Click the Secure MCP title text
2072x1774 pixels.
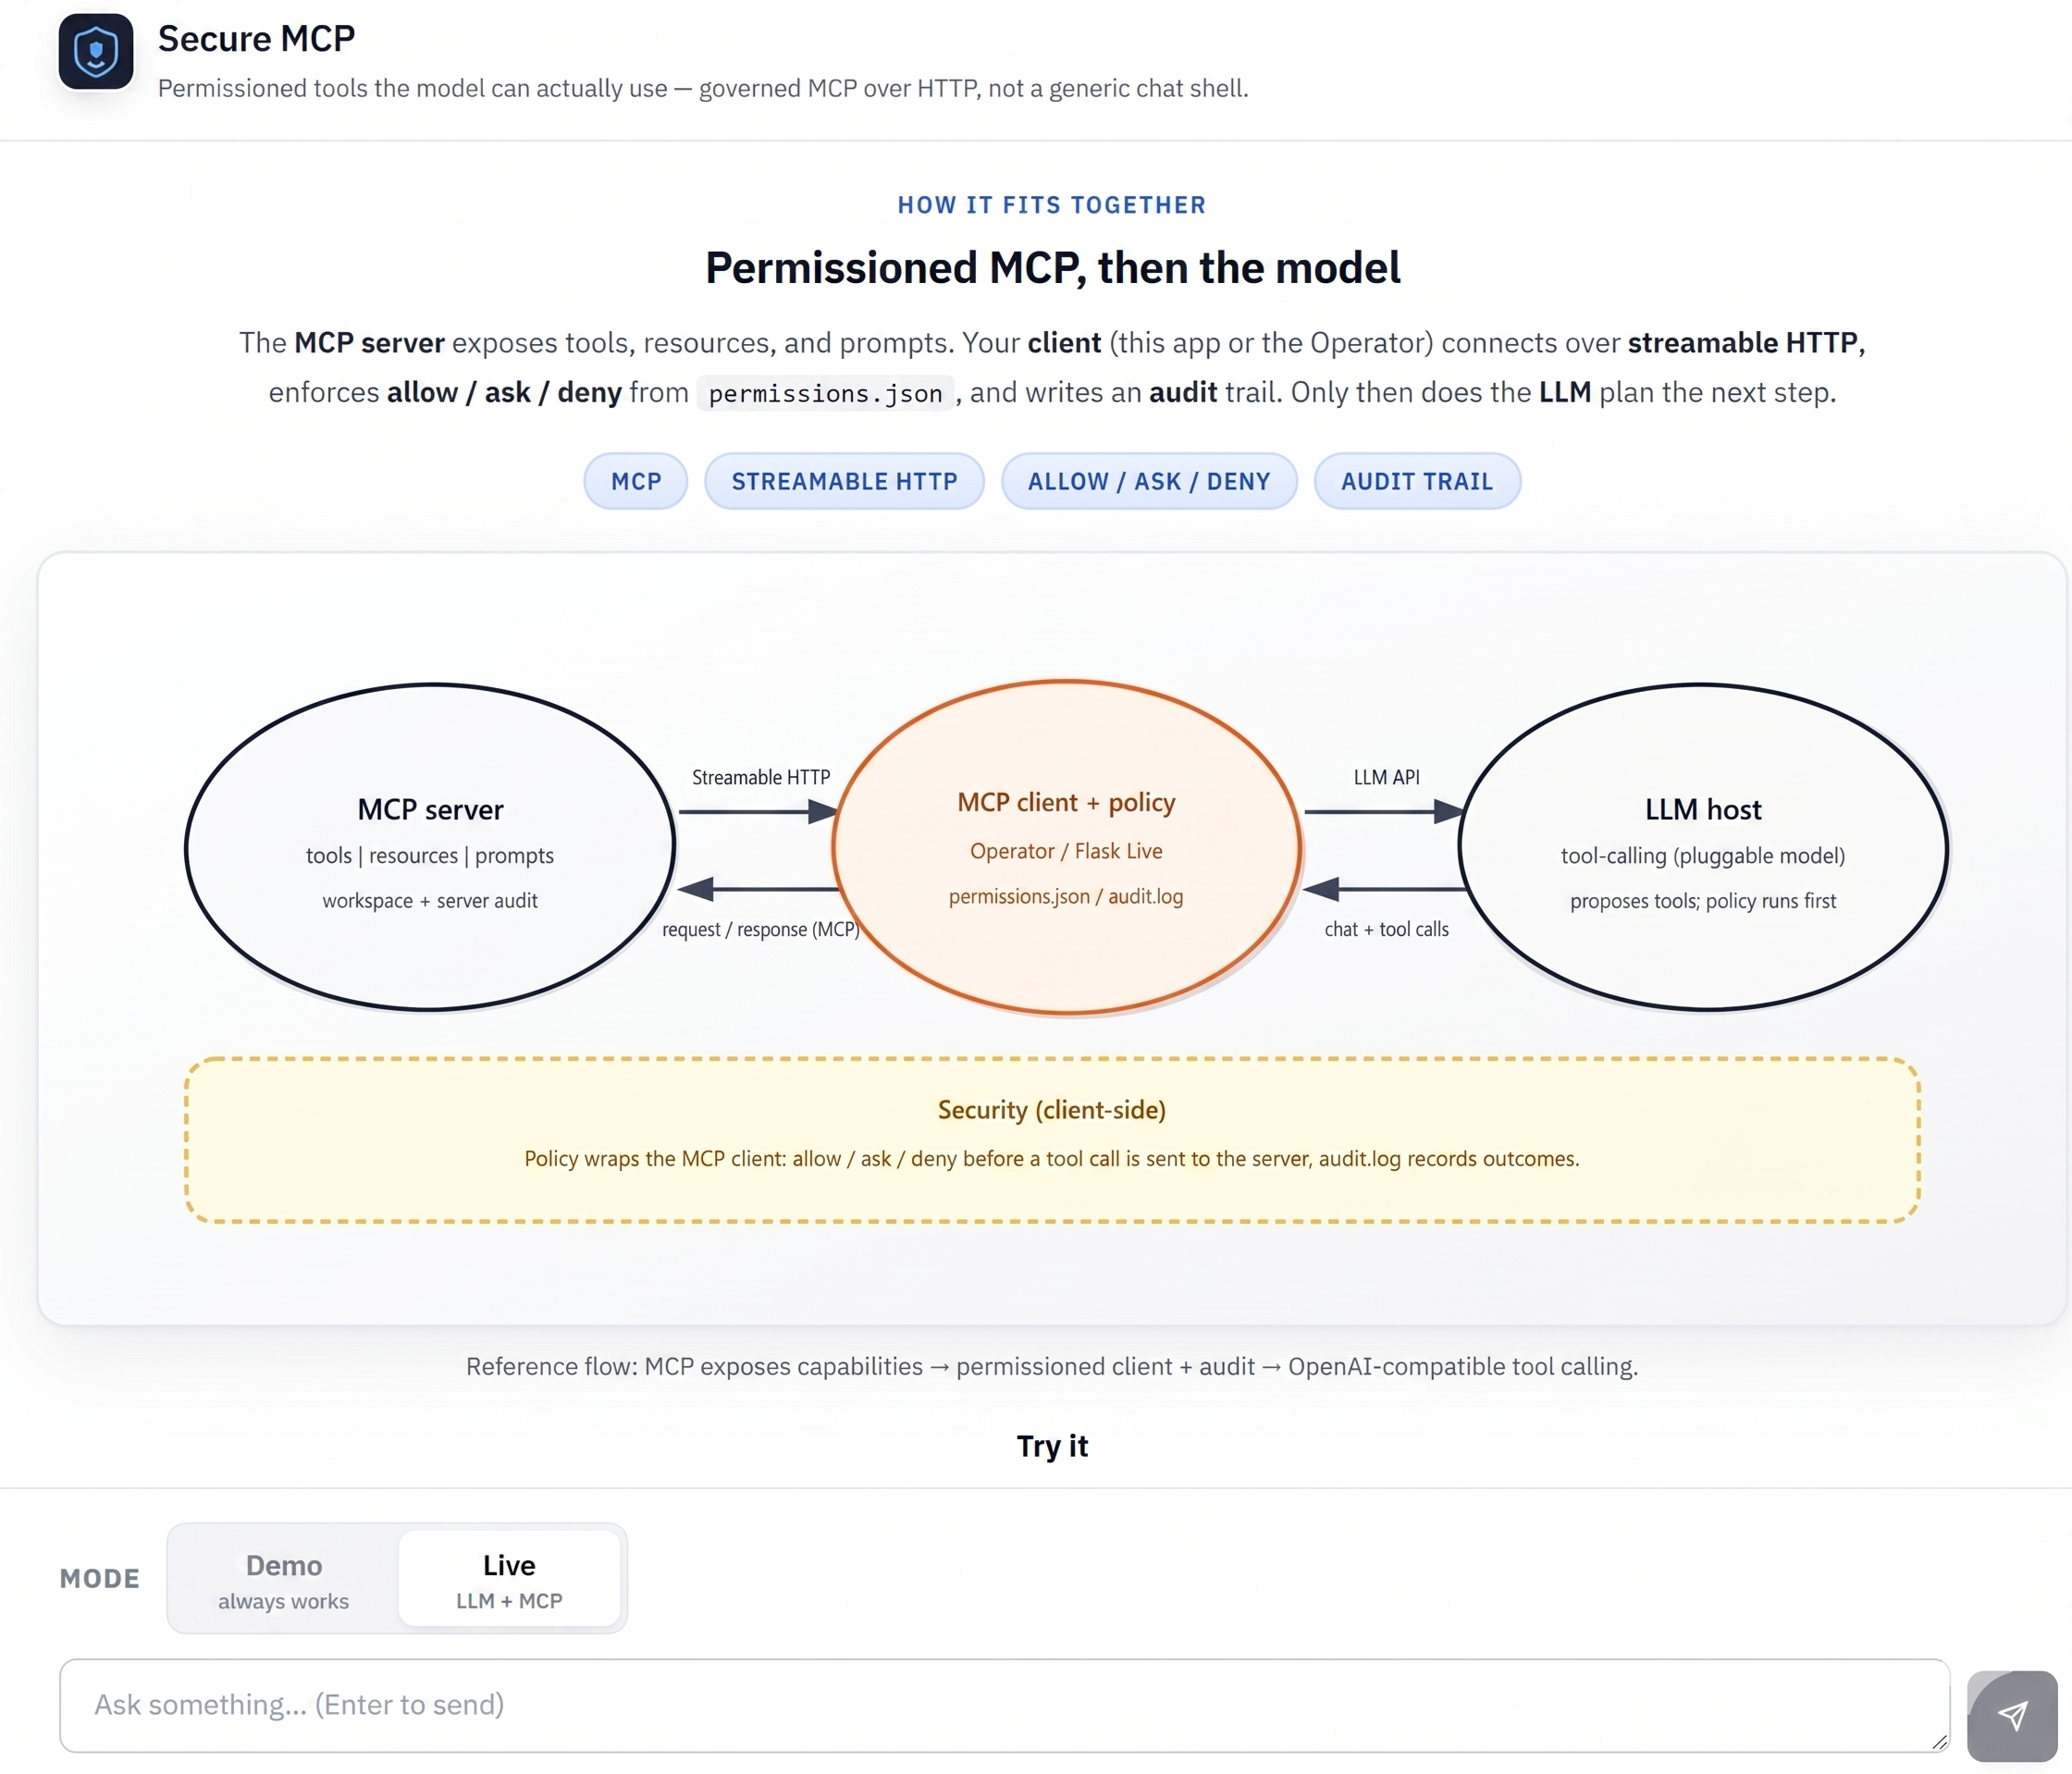(256, 38)
